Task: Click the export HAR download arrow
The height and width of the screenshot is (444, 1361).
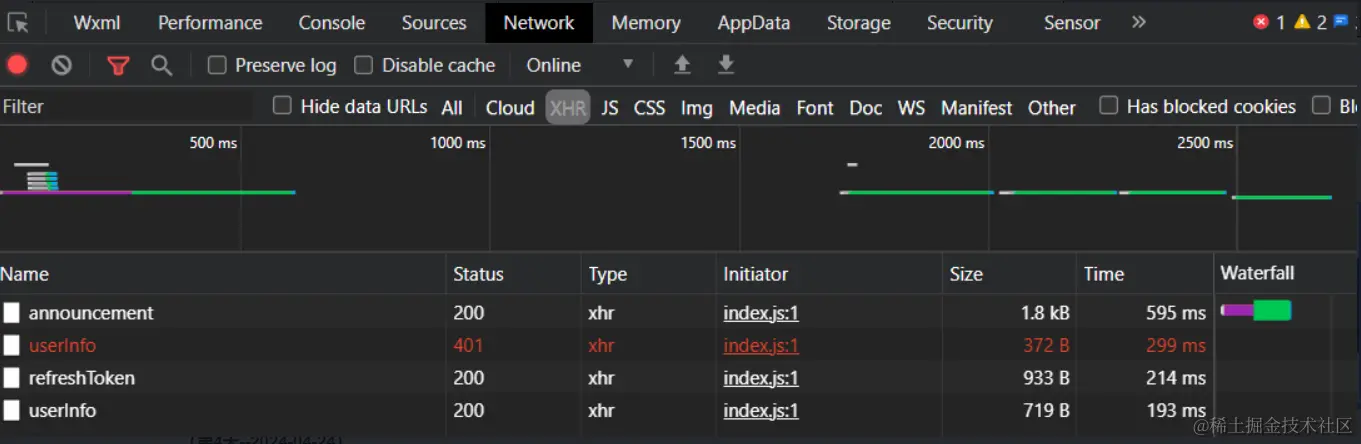Action: click(x=726, y=65)
